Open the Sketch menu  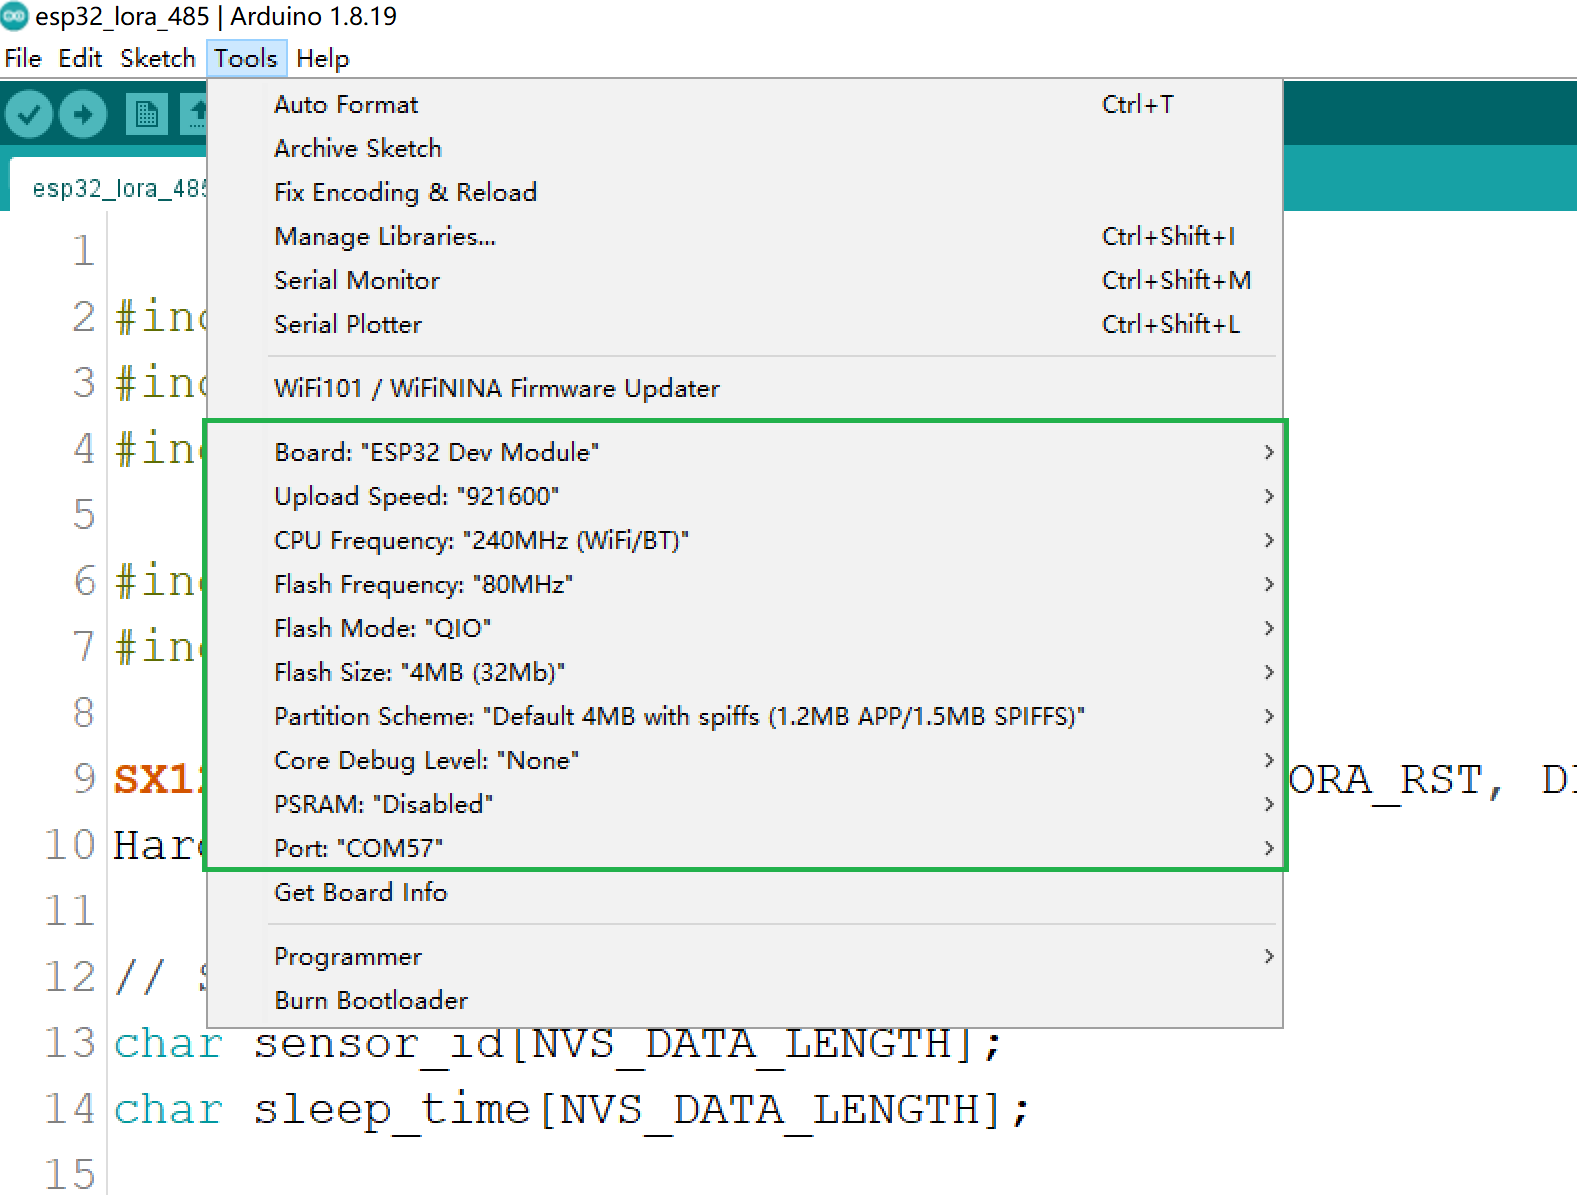(157, 59)
